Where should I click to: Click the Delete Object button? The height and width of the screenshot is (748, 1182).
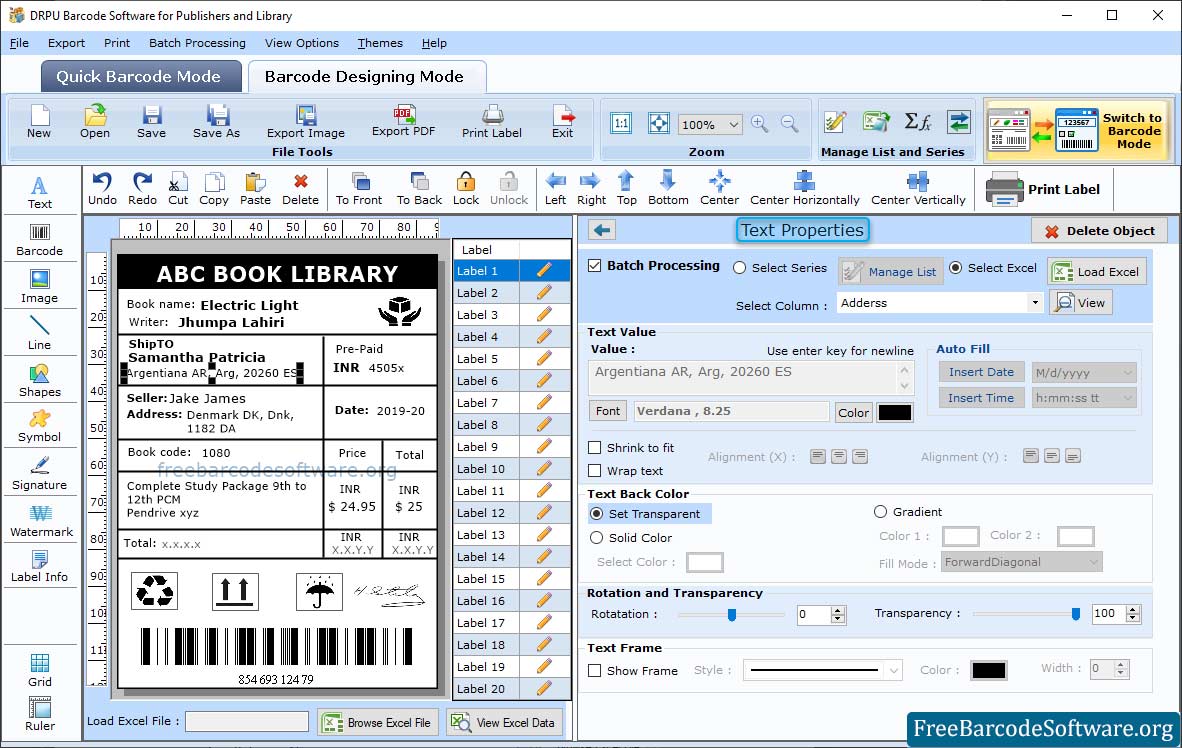pyautogui.click(x=1099, y=231)
